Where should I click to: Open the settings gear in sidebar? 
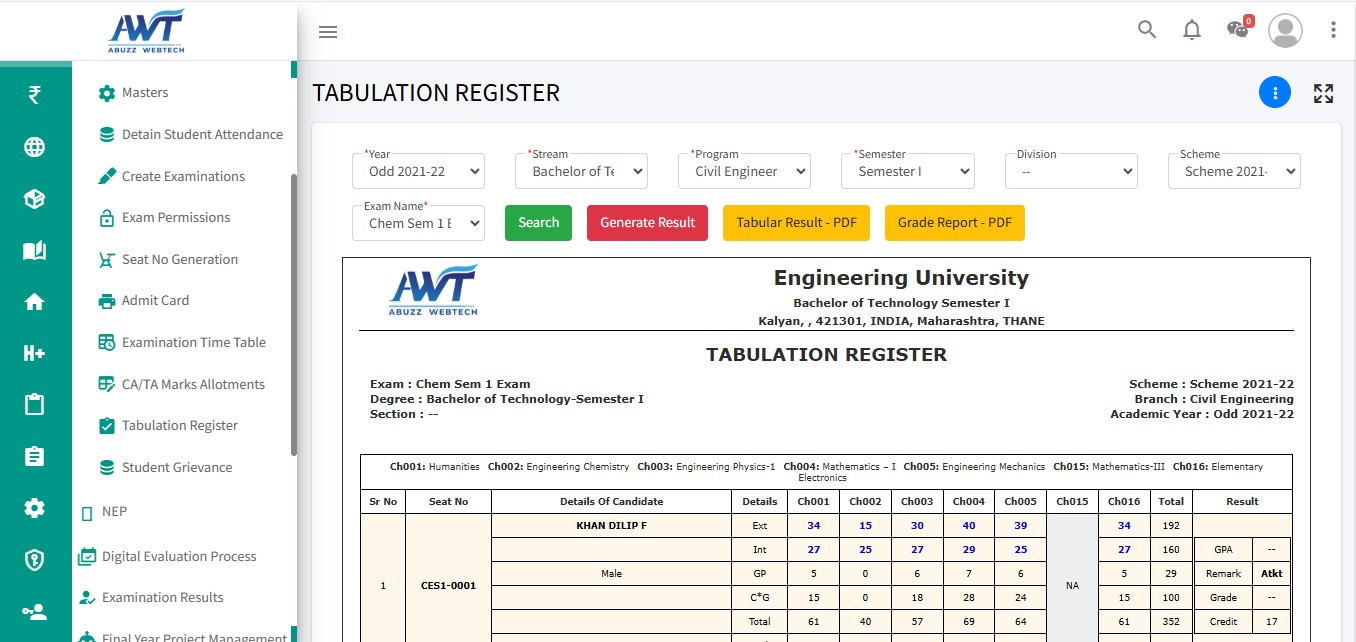pos(35,507)
